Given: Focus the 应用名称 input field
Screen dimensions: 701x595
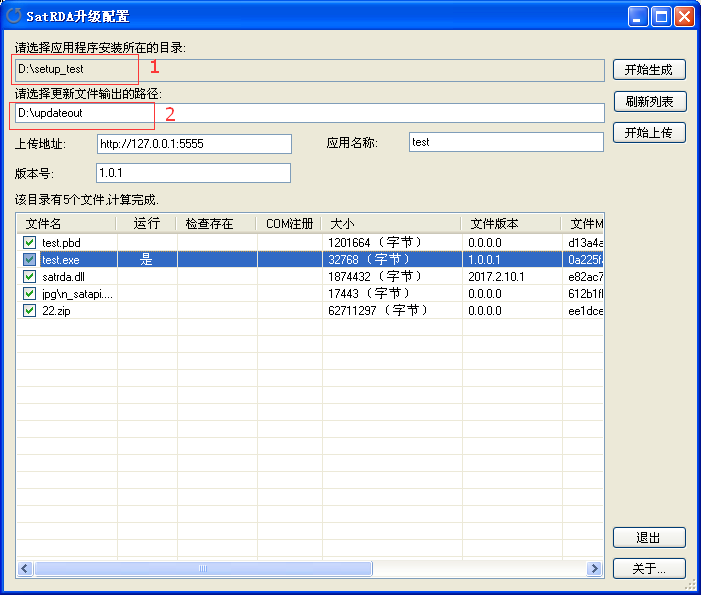Looking at the screenshot, I should [506, 143].
